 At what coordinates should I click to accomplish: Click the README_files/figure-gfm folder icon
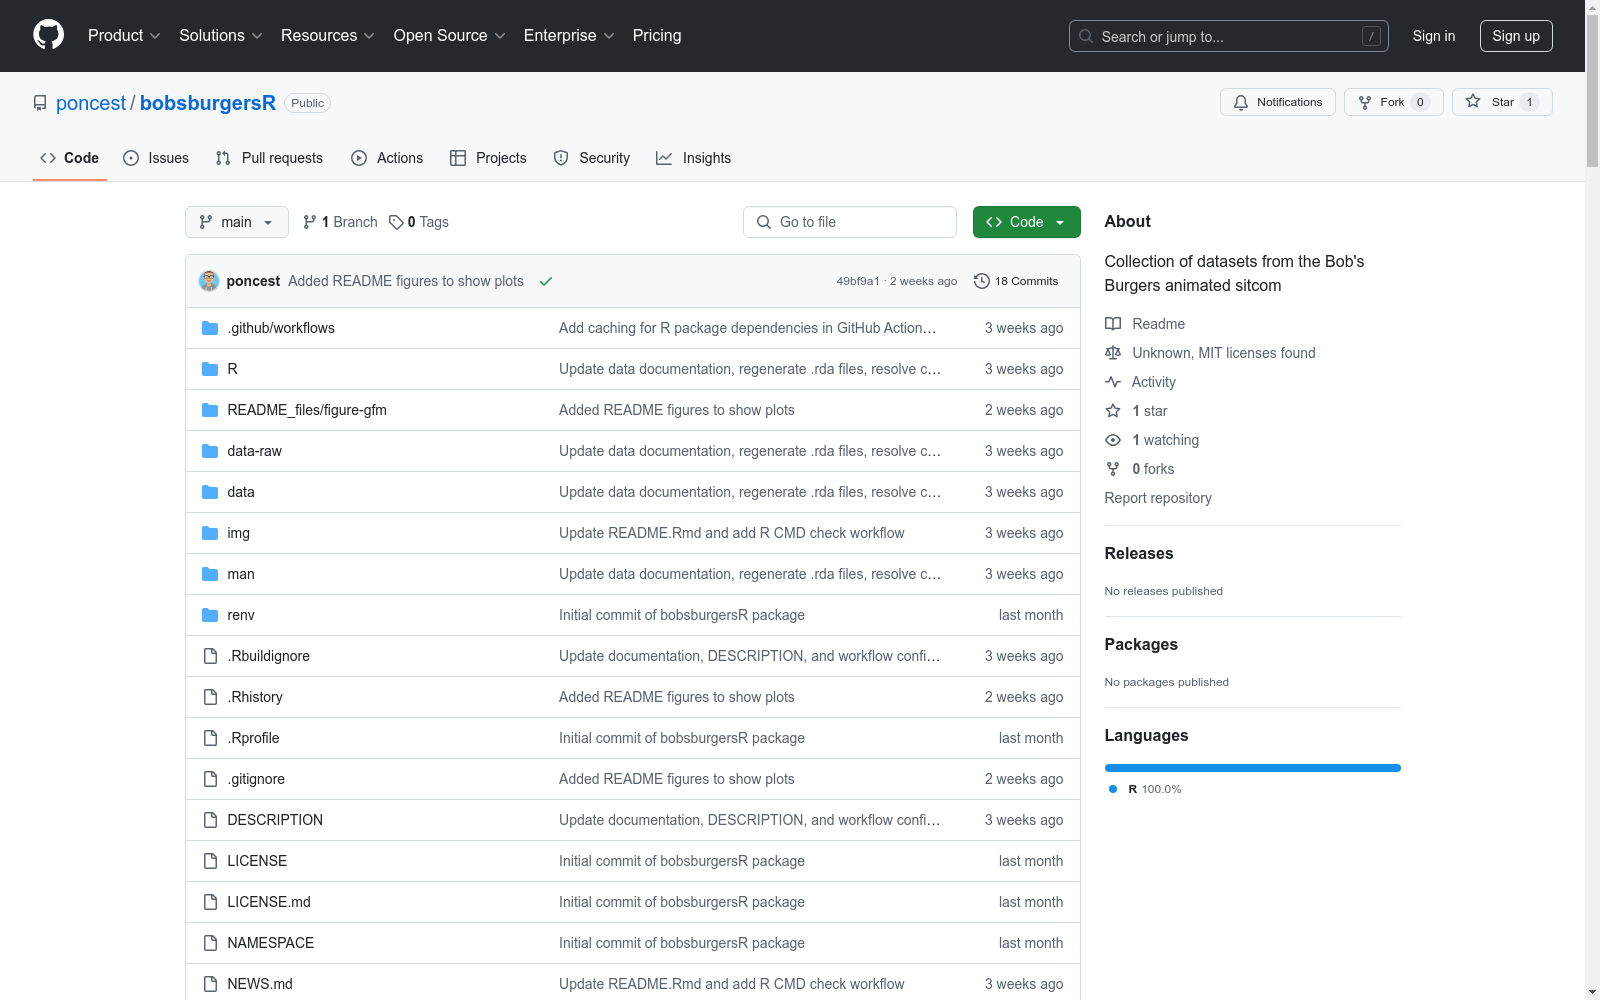click(x=210, y=410)
